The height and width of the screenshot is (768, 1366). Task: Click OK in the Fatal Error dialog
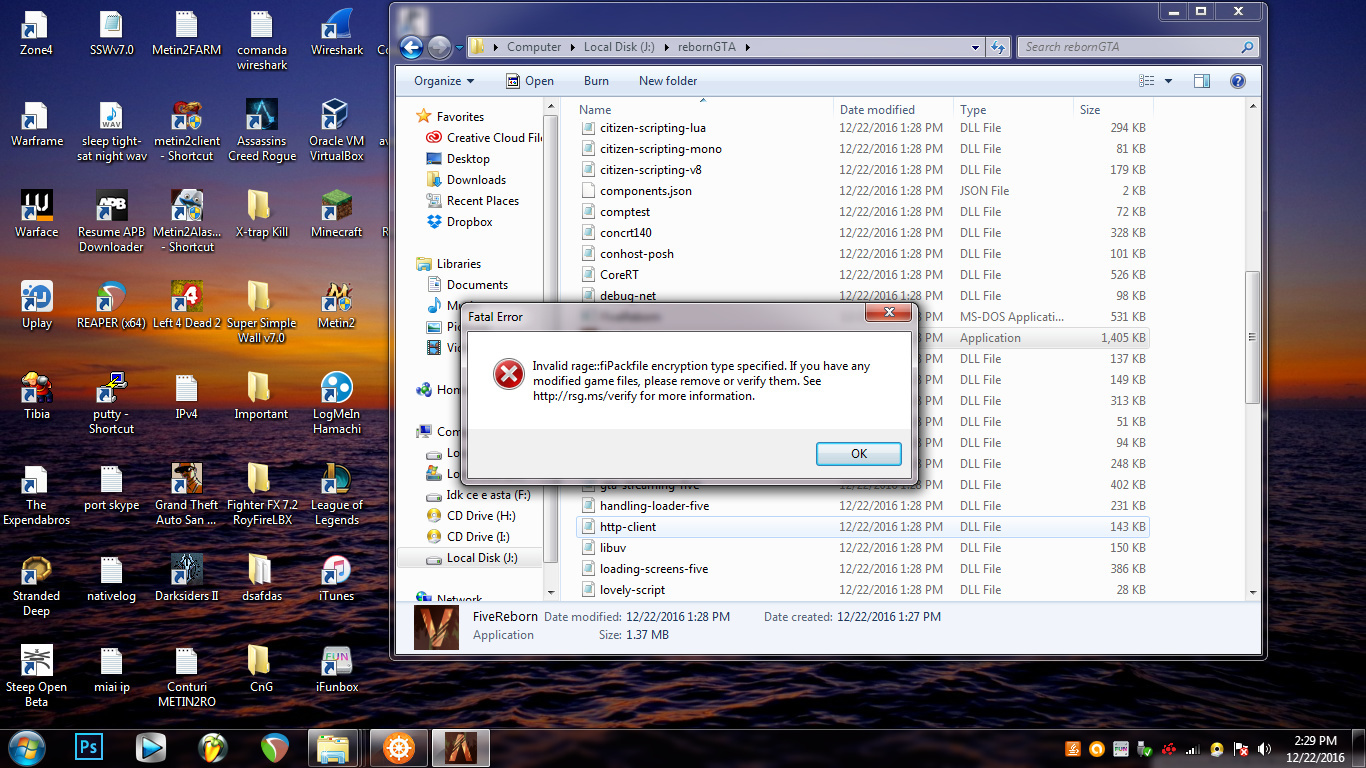pyautogui.click(x=859, y=453)
